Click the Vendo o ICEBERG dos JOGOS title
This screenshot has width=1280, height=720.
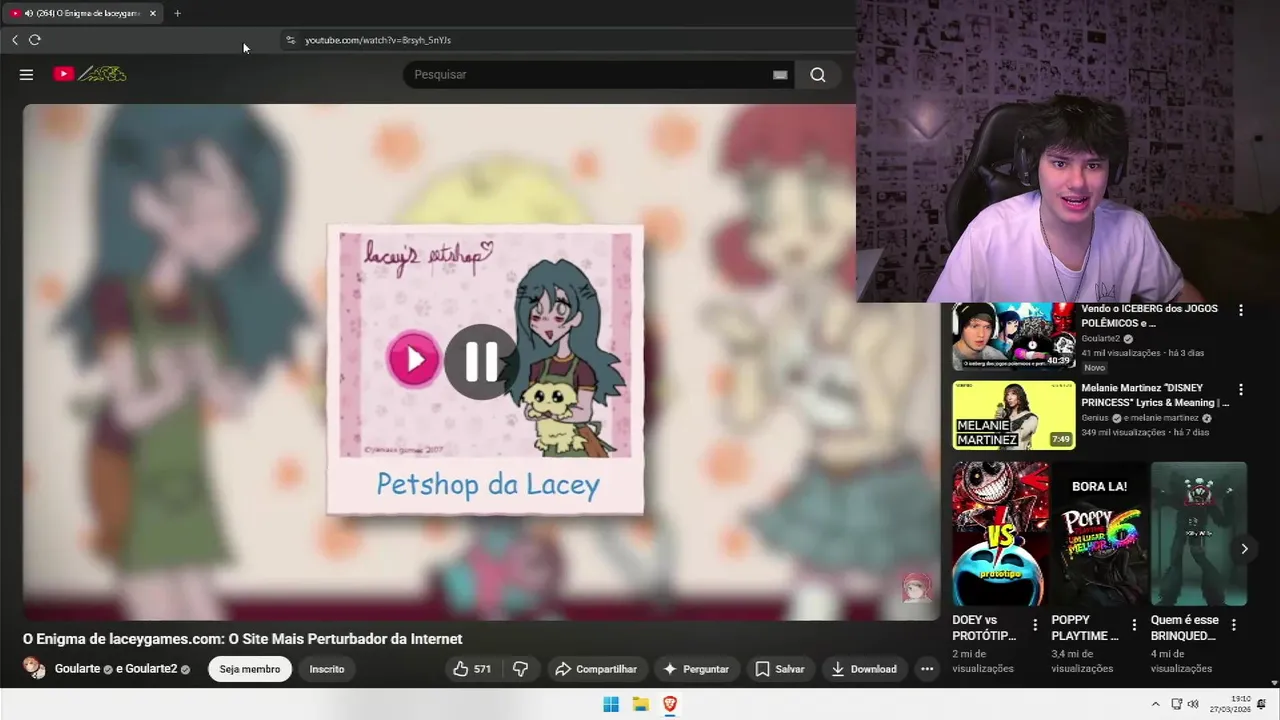pyautogui.click(x=1150, y=316)
